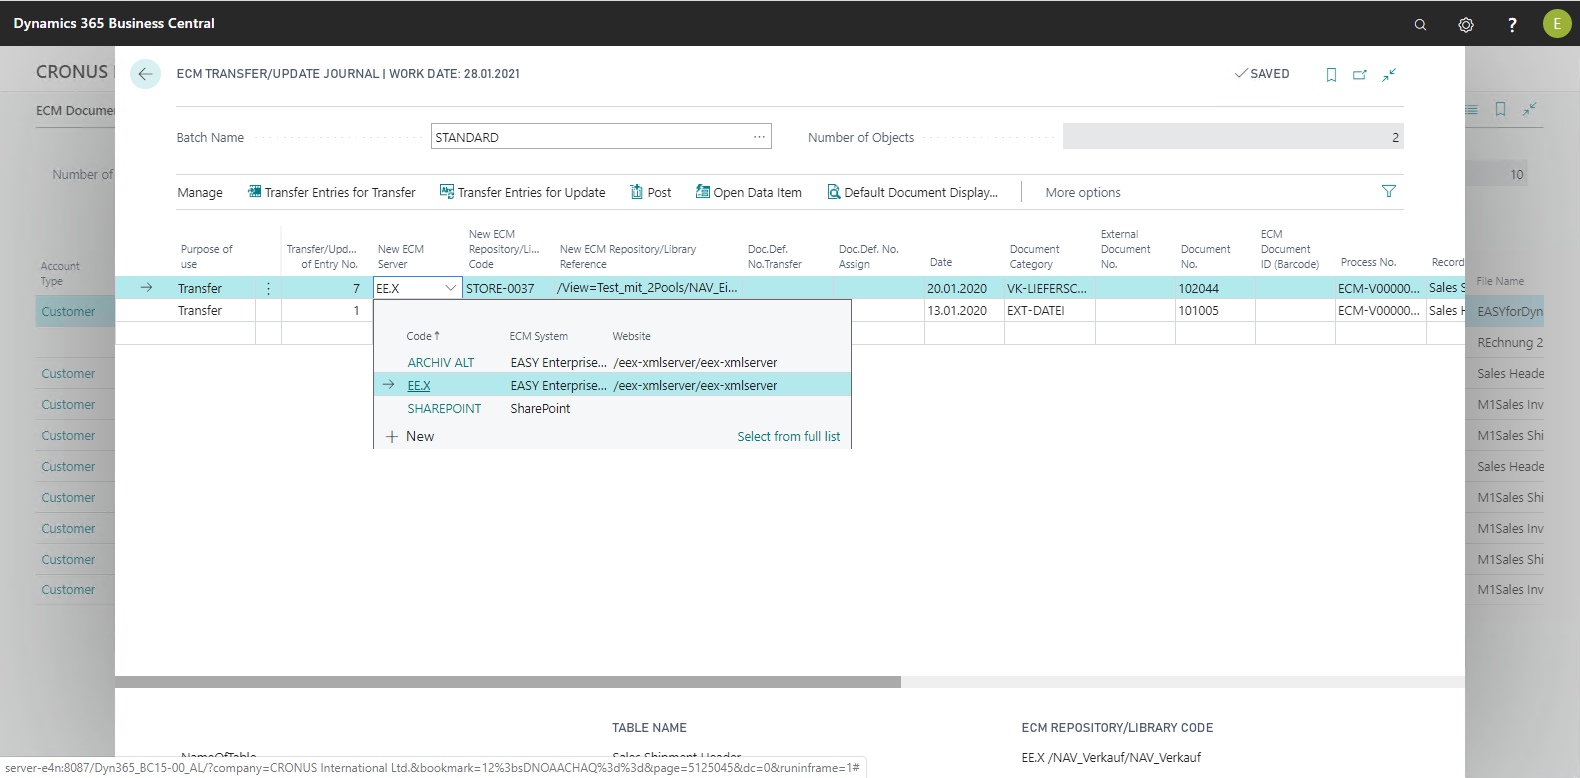Open the Manage menu
This screenshot has height=778, width=1580.
tap(200, 192)
